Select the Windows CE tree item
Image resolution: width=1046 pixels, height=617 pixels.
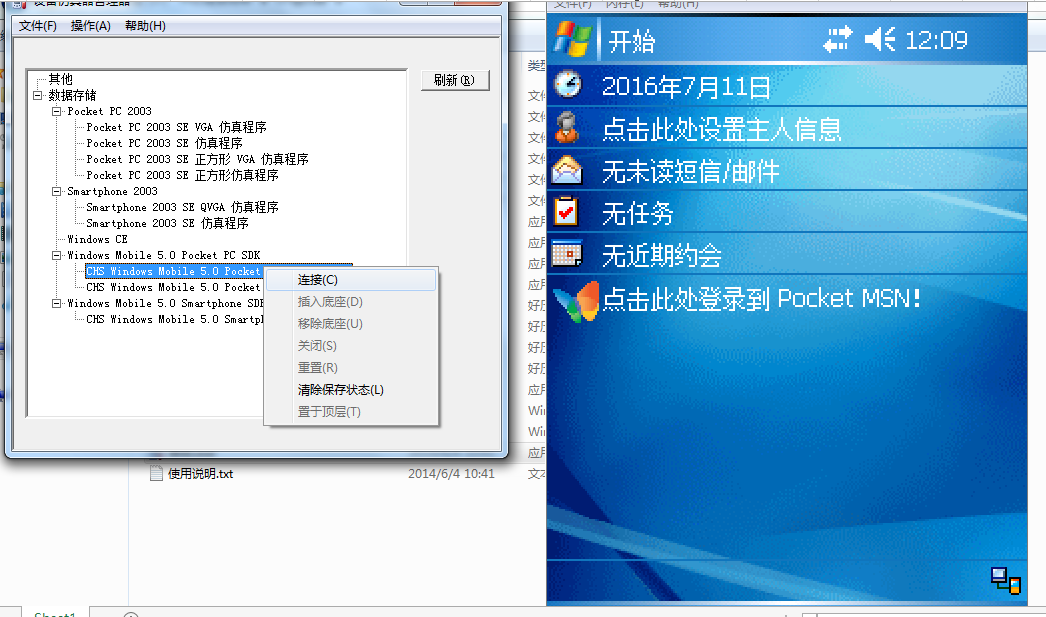(97, 239)
